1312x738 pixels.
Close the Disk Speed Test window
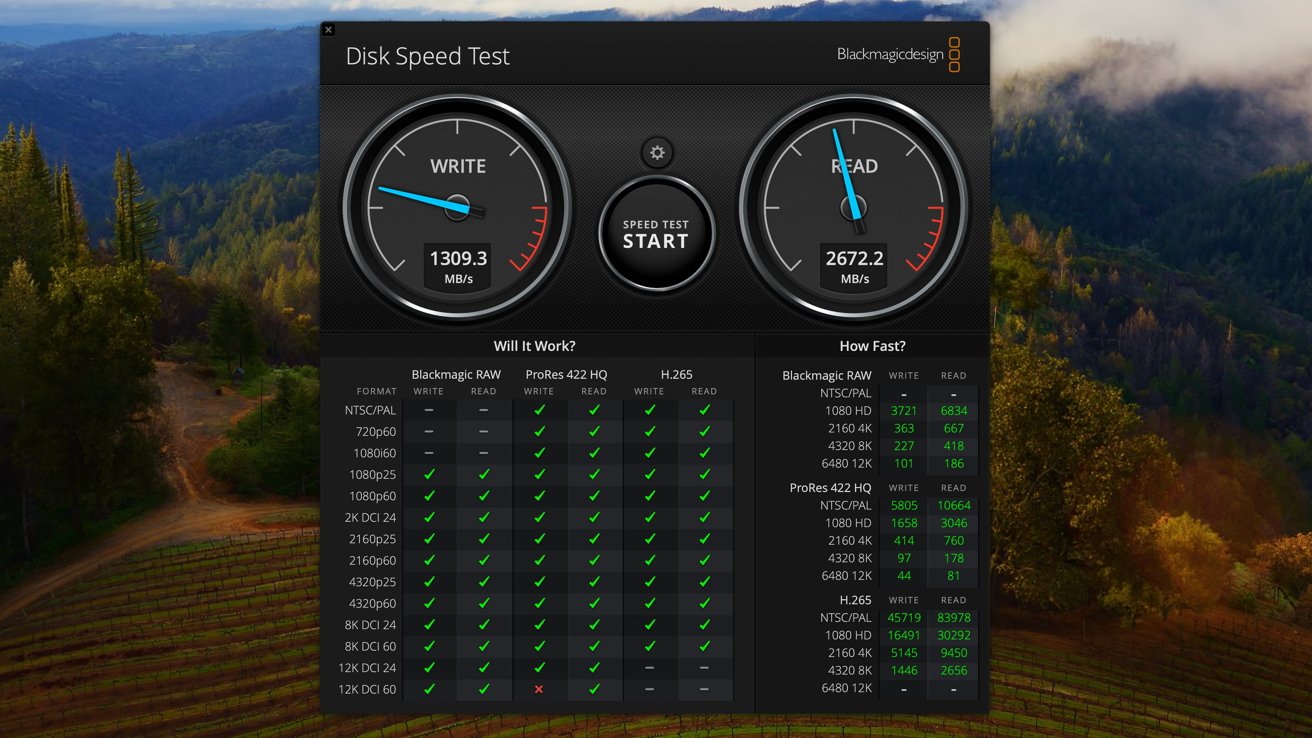[328, 30]
